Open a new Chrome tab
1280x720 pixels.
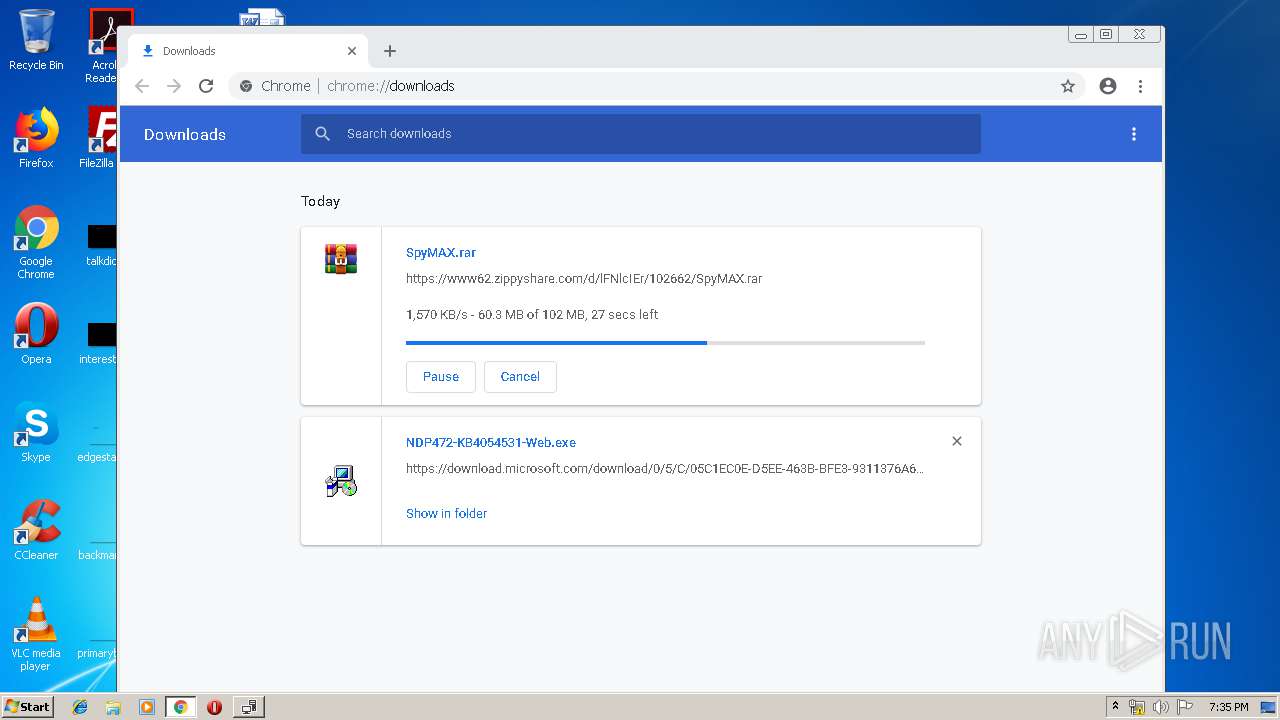click(x=390, y=51)
